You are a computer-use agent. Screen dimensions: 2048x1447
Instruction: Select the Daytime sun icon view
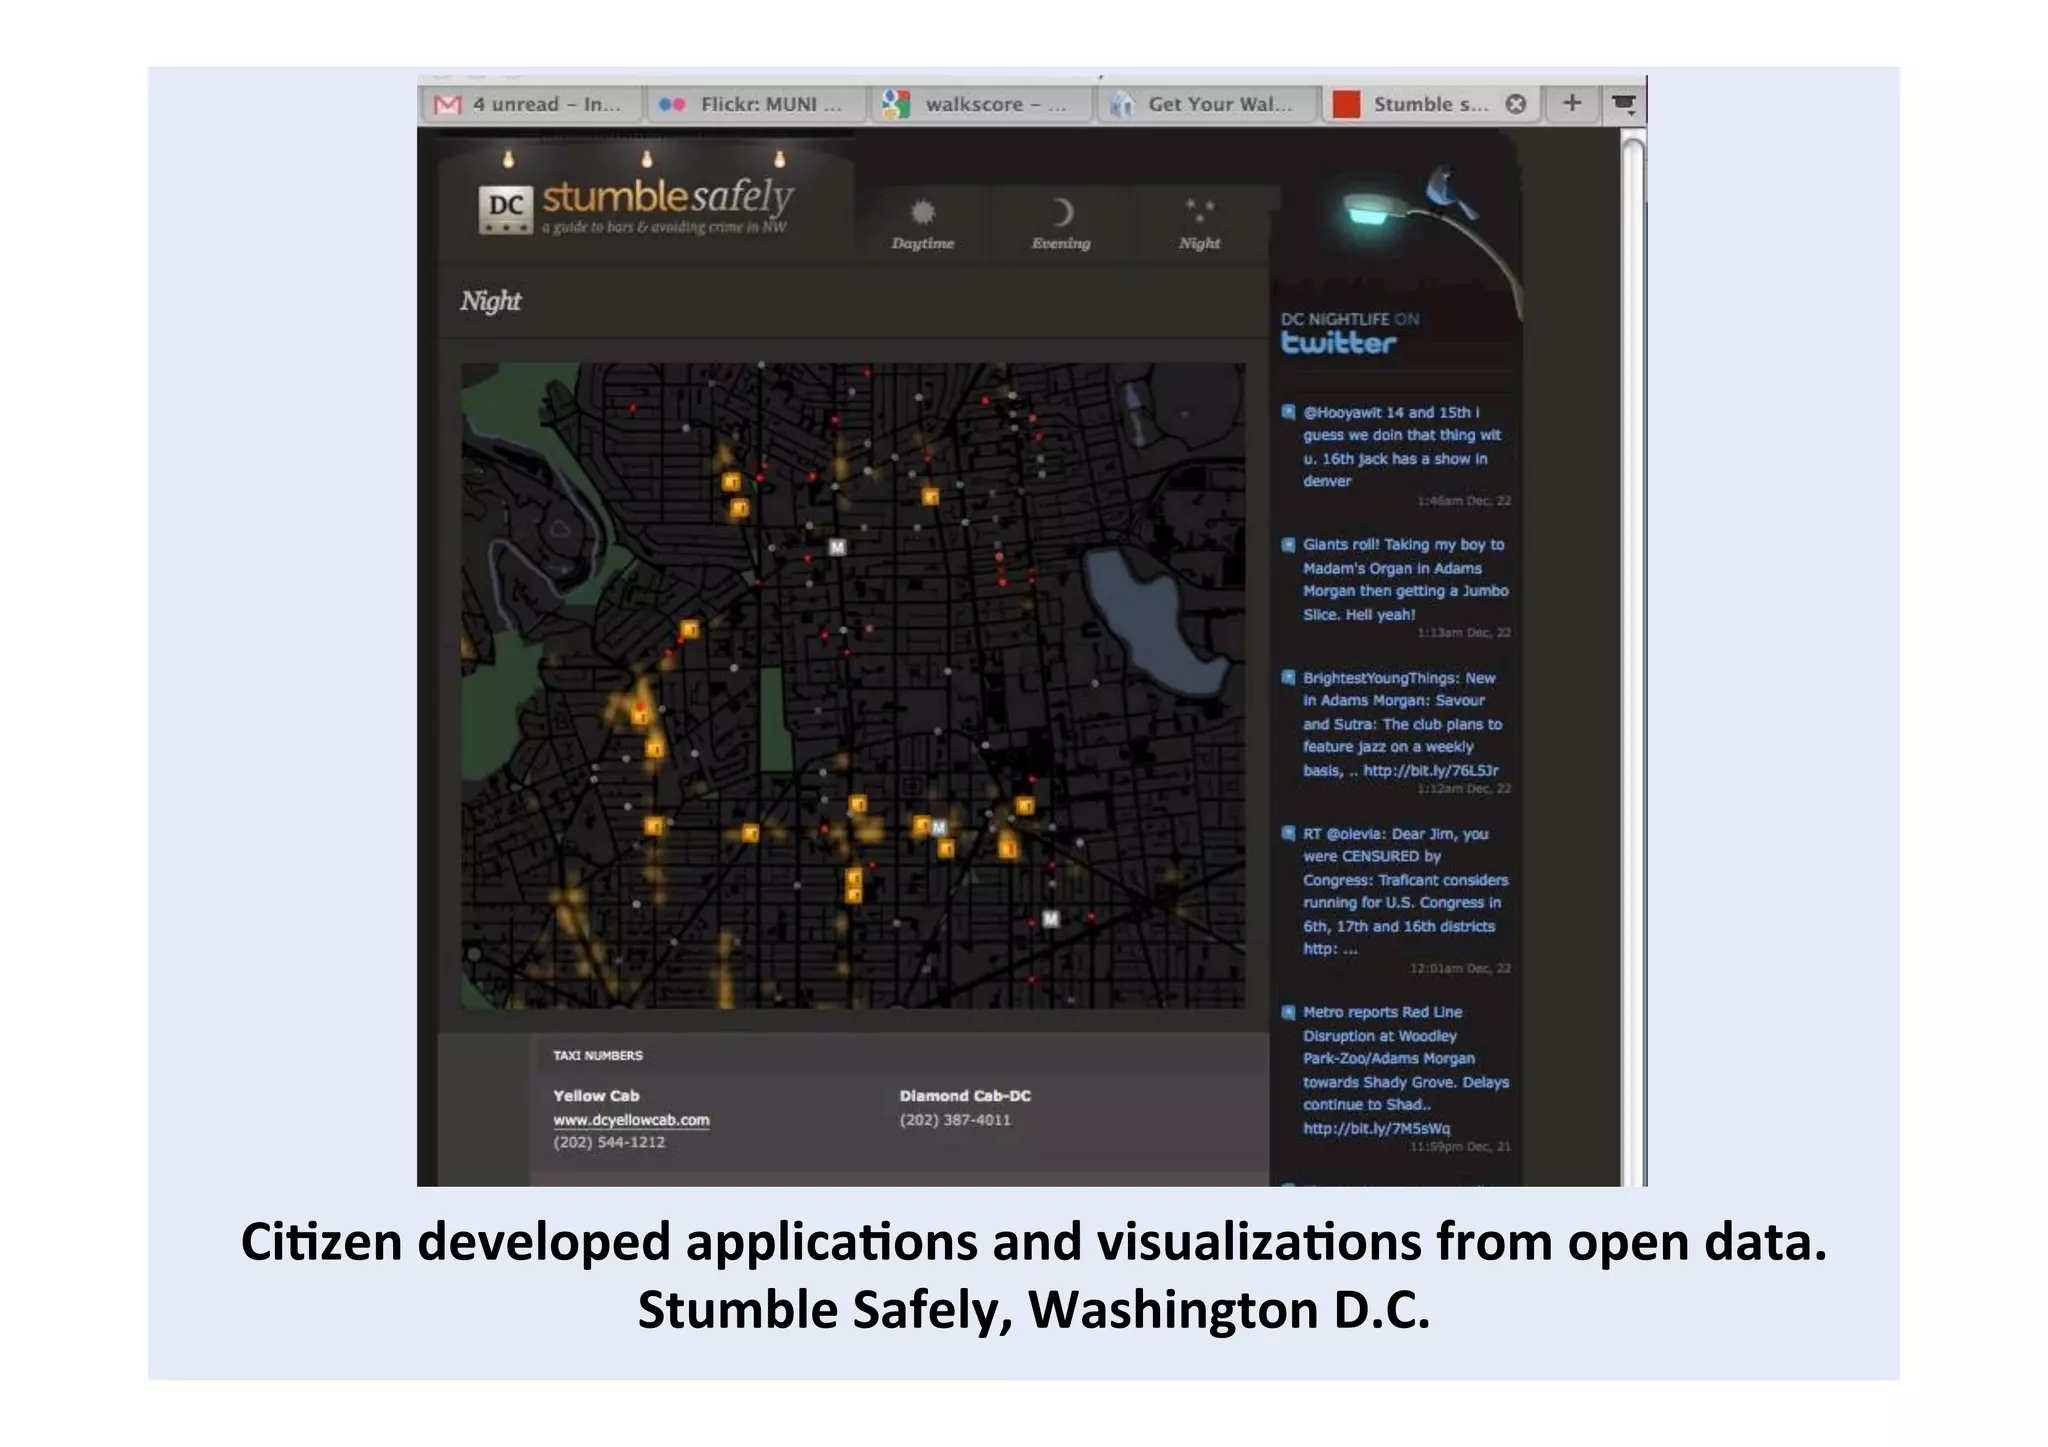922,224
